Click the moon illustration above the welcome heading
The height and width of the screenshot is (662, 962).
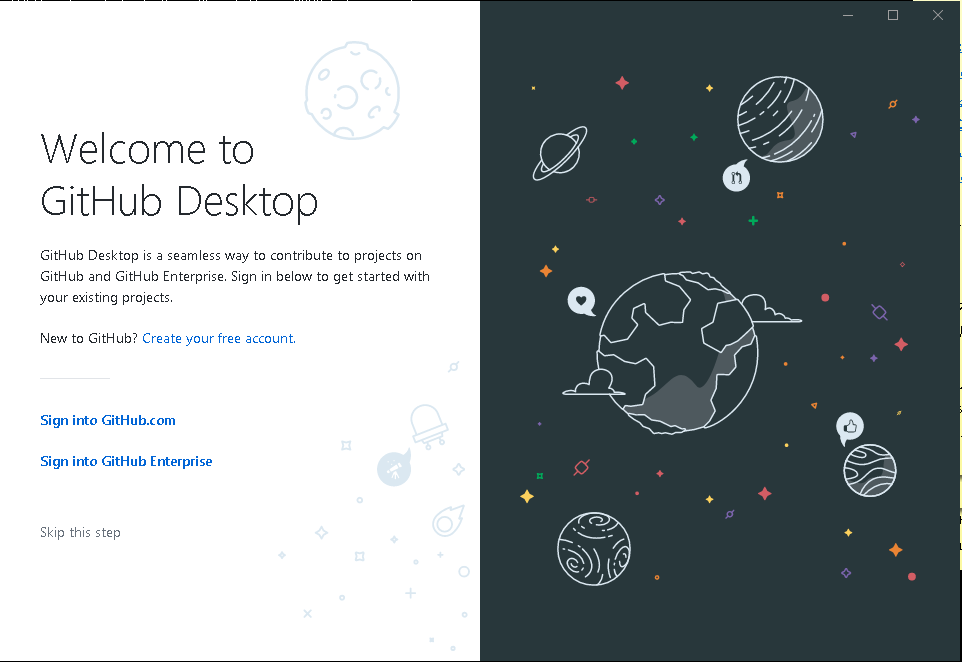[x=352, y=90]
